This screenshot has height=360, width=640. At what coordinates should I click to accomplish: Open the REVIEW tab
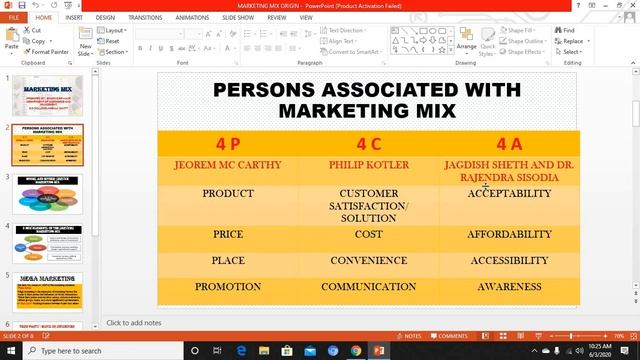277,18
